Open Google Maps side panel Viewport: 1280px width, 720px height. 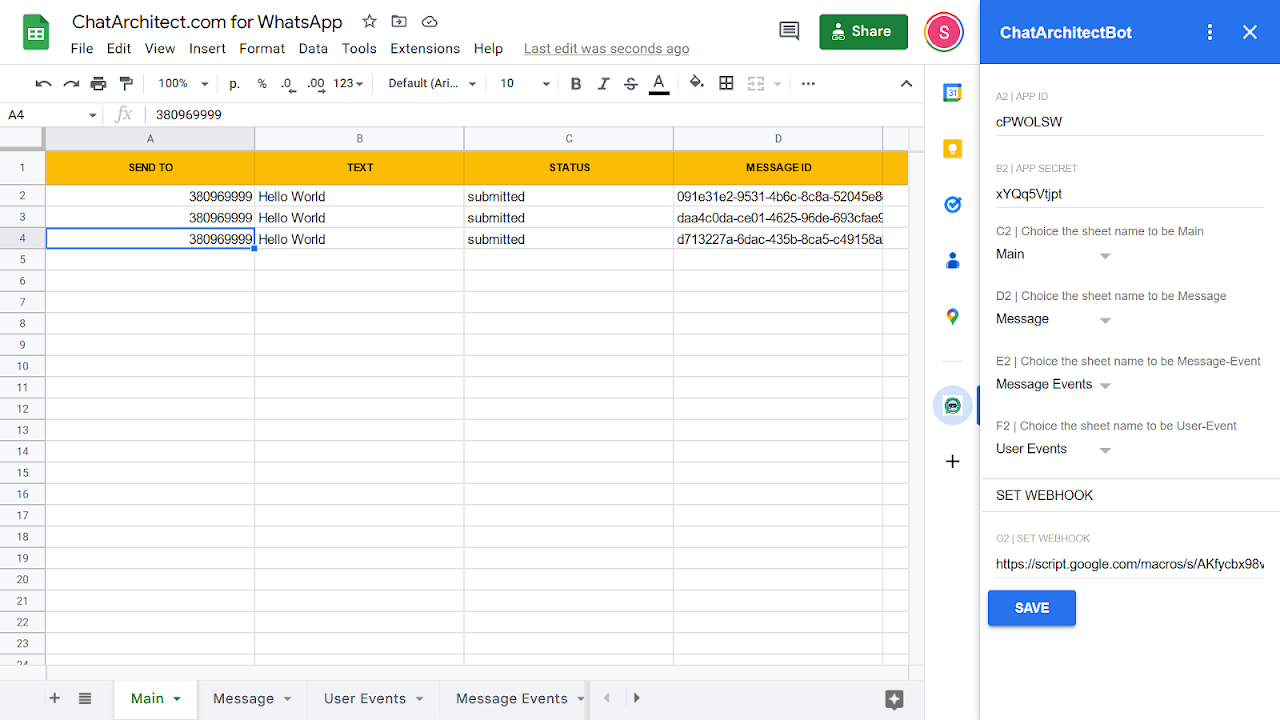[953, 317]
